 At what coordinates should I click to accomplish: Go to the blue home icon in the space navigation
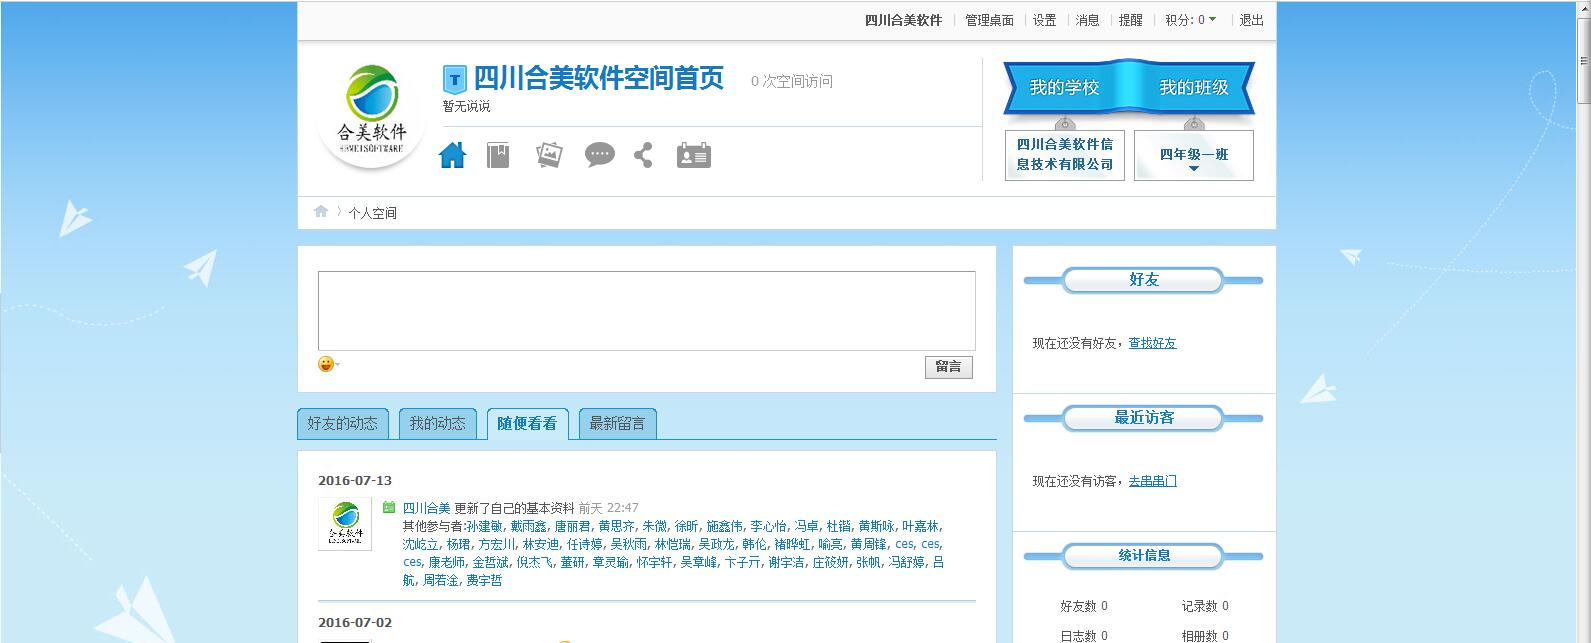tap(452, 155)
